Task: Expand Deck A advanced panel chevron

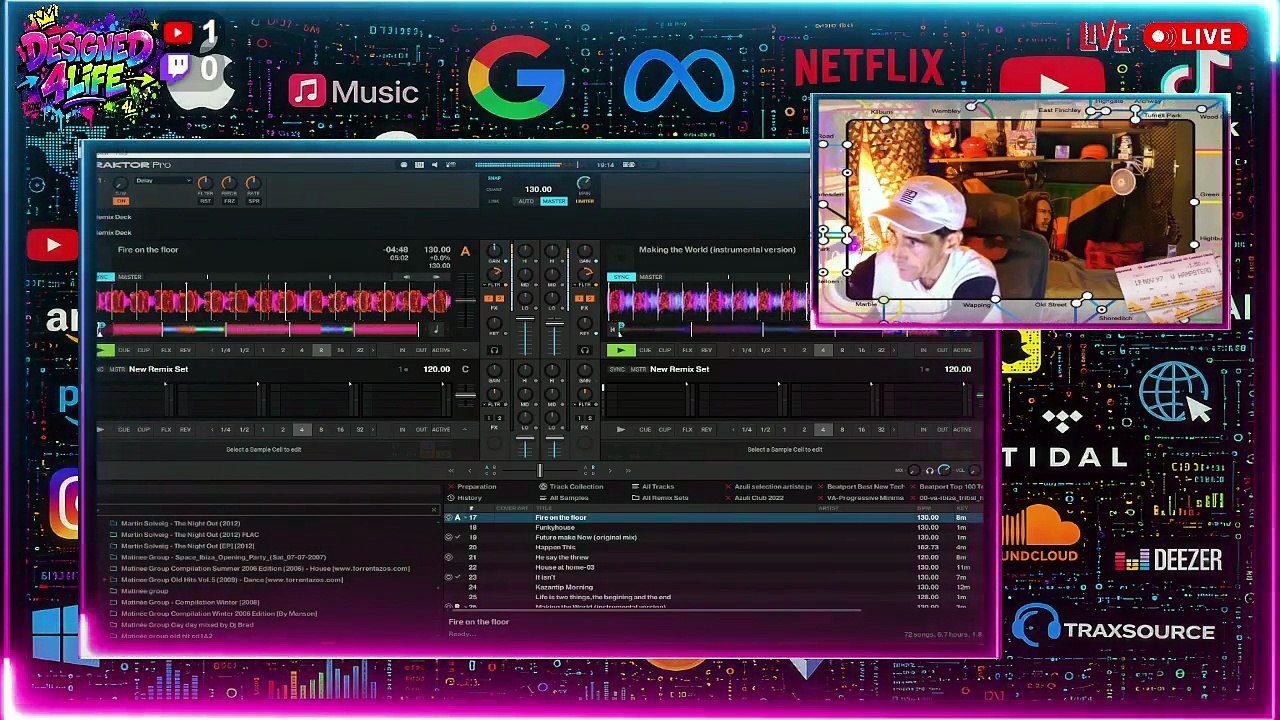Action: coord(465,350)
